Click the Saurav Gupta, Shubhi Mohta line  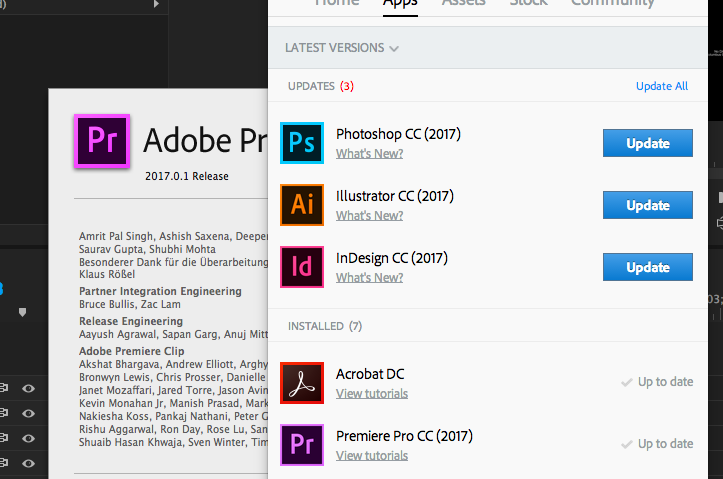(x=148, y=249)
